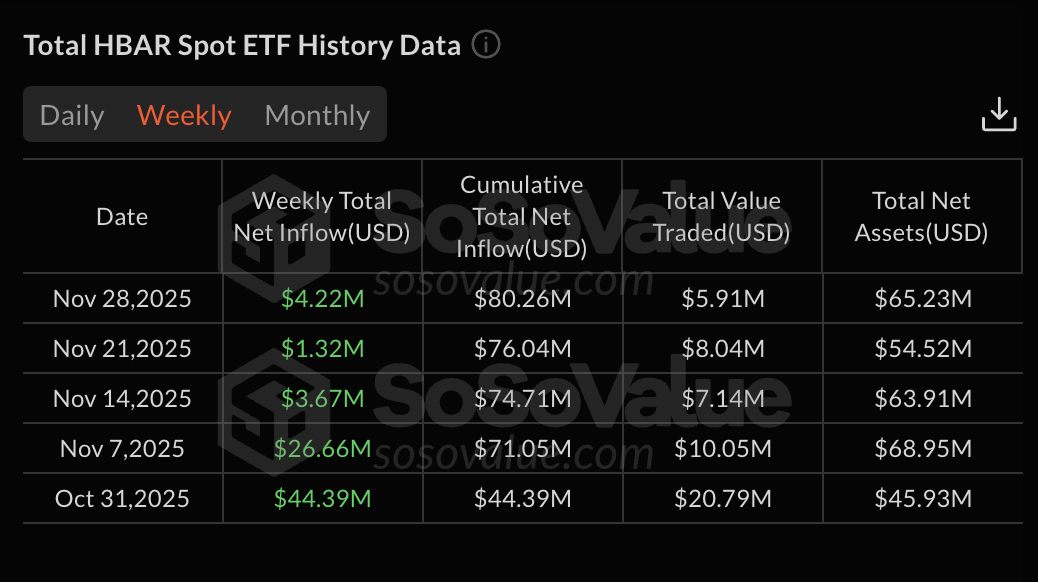Click the green $4.22M inflow value

[321, 298]
